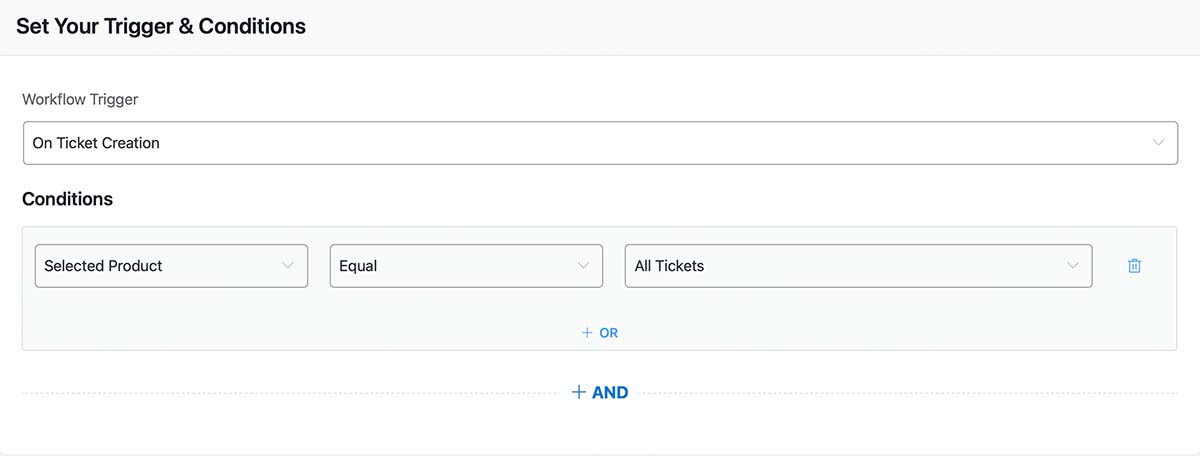Screen dimensions: 1200x456
Task: Open the On Ticket Creation trigger dropdown
Action: [x=600, y=143]
